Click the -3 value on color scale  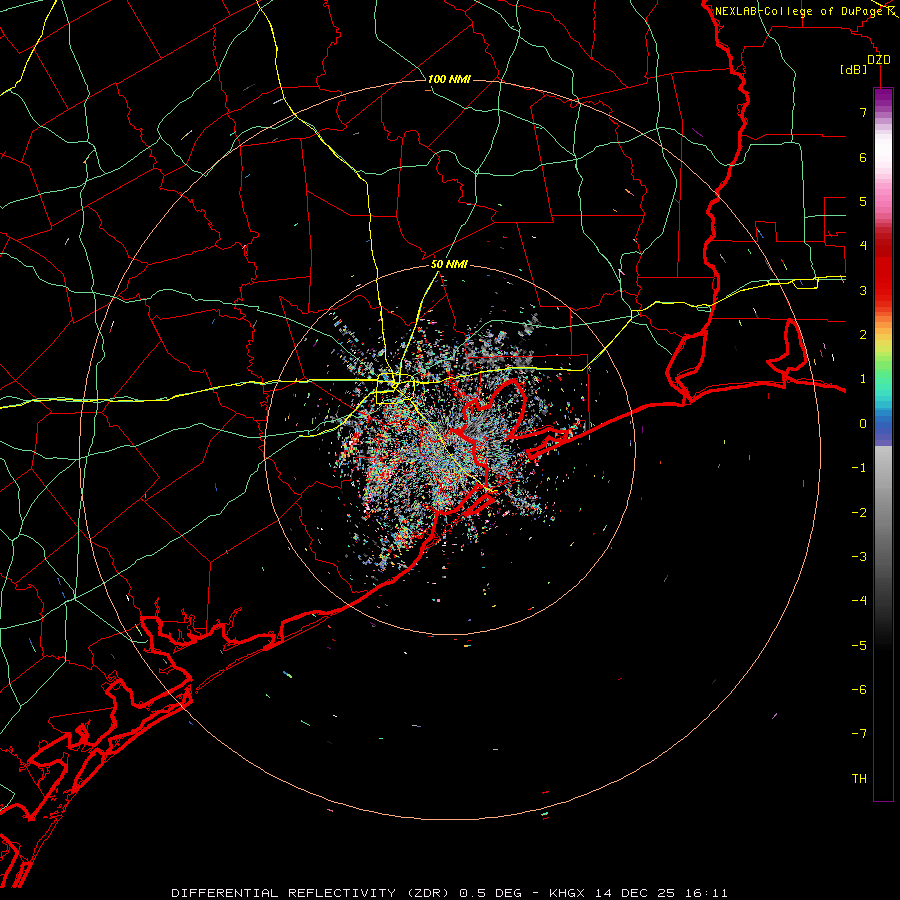coord(859,557)
